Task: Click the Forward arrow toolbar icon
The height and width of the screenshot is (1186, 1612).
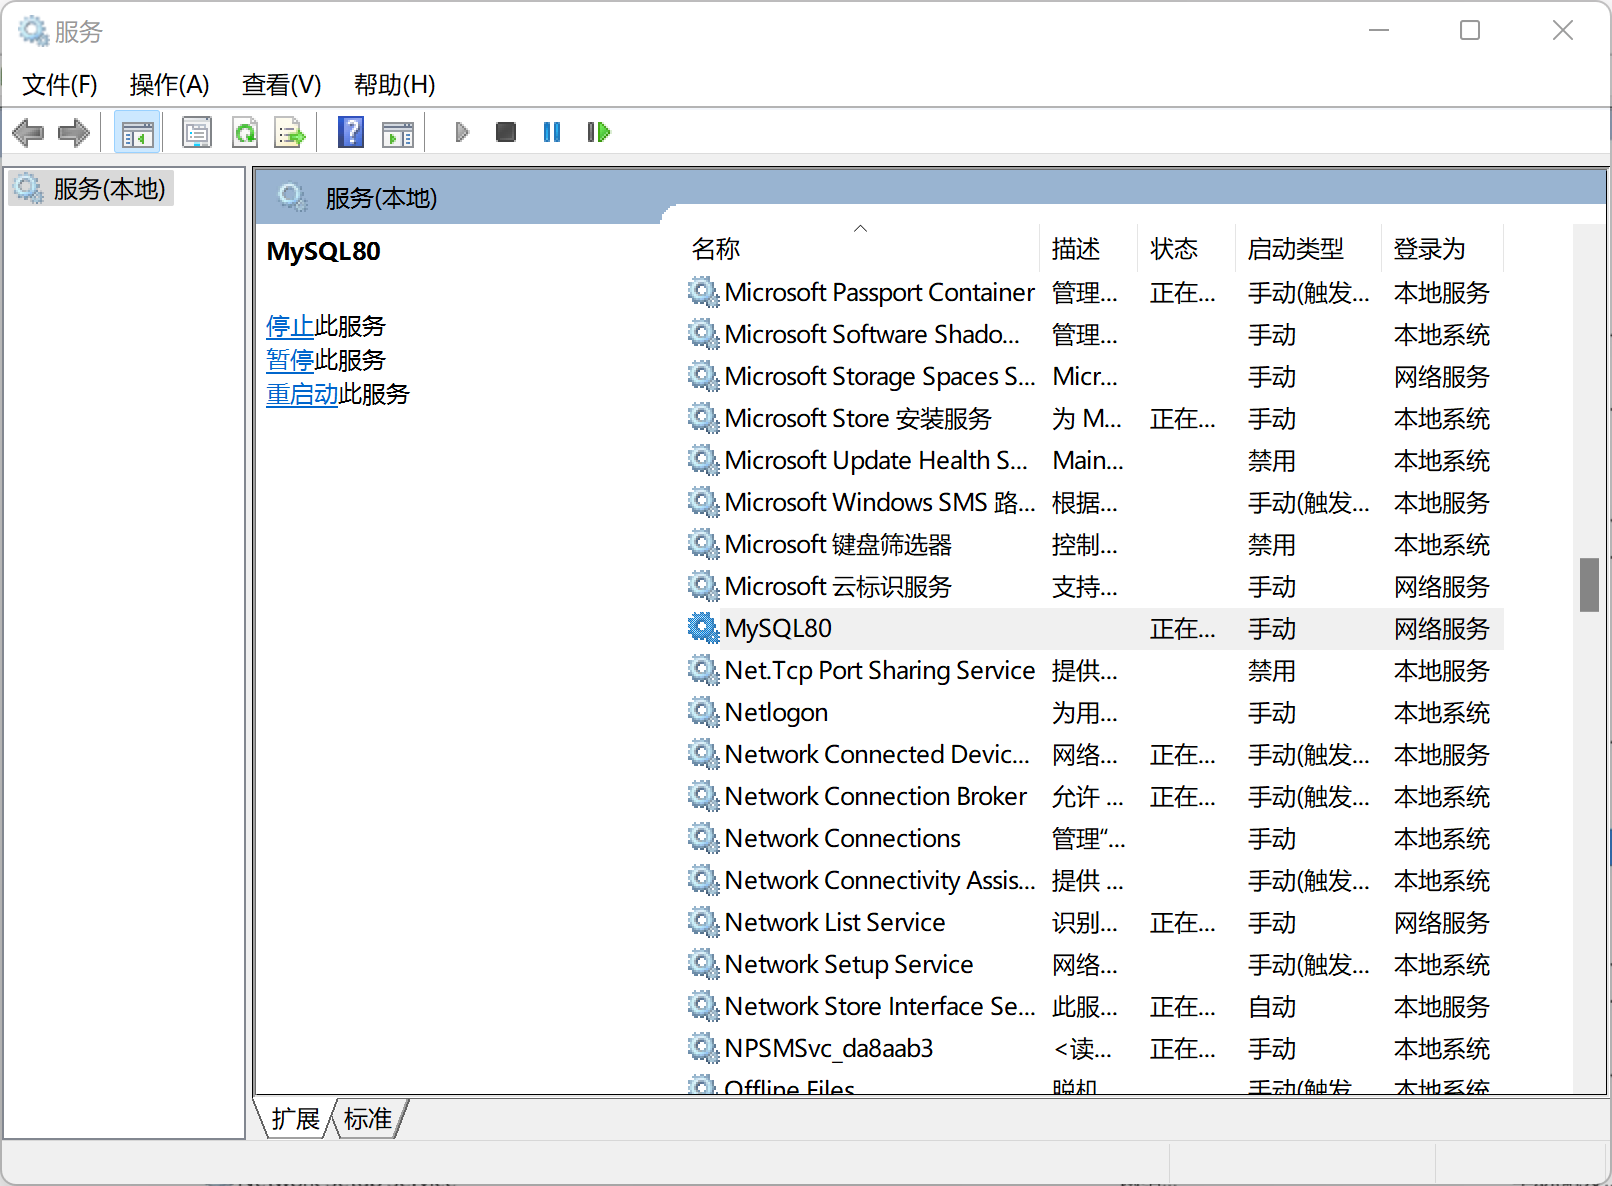Action: pyautogui.click(x=74, y=132)
